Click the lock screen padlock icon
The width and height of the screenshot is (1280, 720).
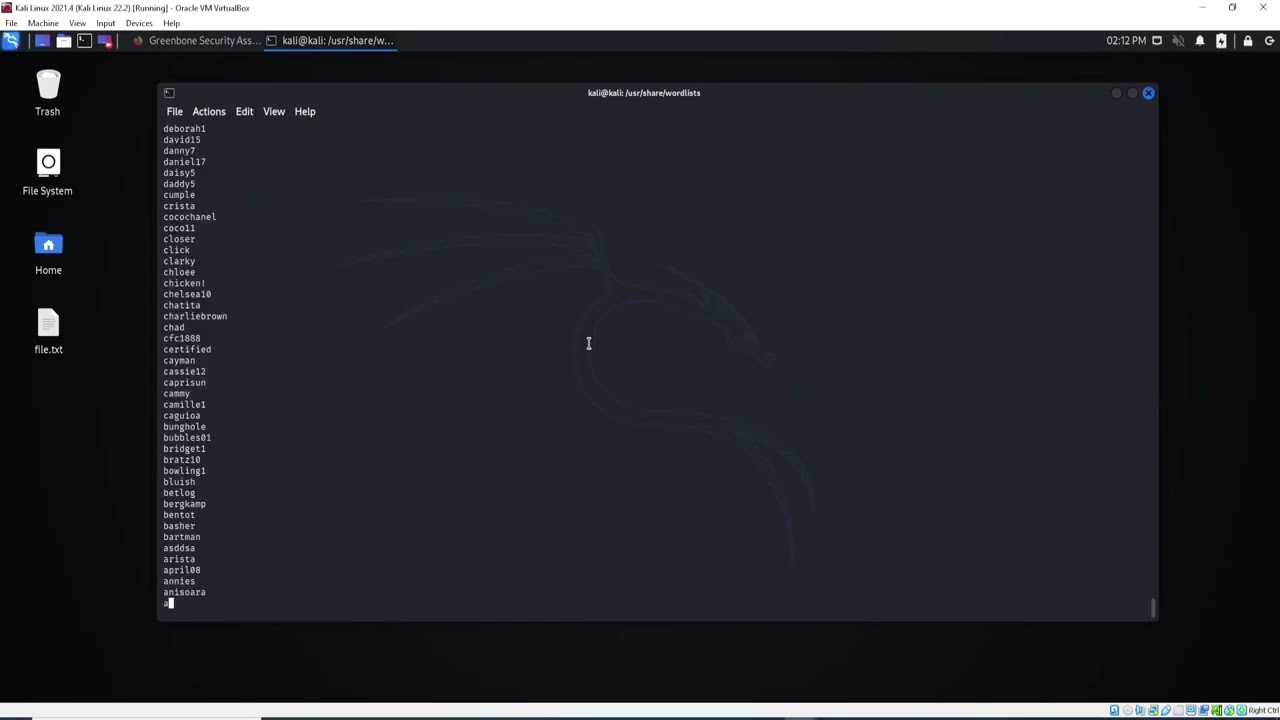pyautogui.click(x=1248, y=41)
